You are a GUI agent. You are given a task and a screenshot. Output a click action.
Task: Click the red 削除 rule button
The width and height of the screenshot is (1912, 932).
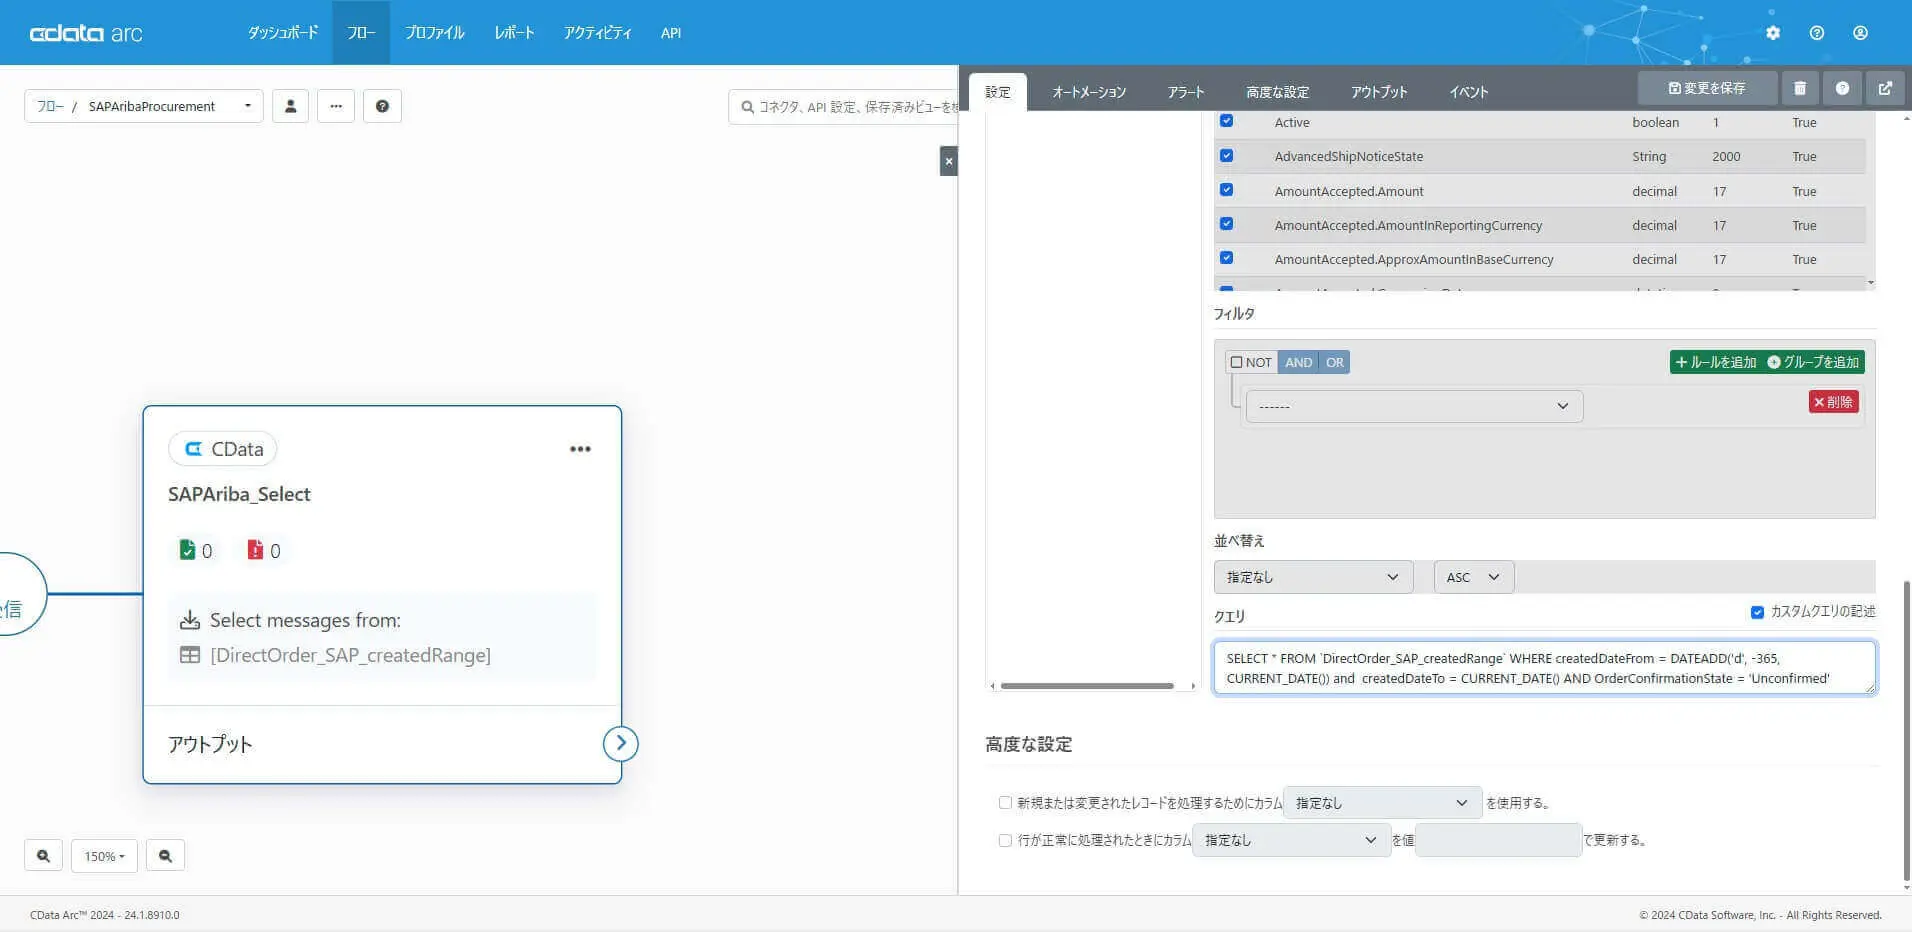click(1833, 402)
